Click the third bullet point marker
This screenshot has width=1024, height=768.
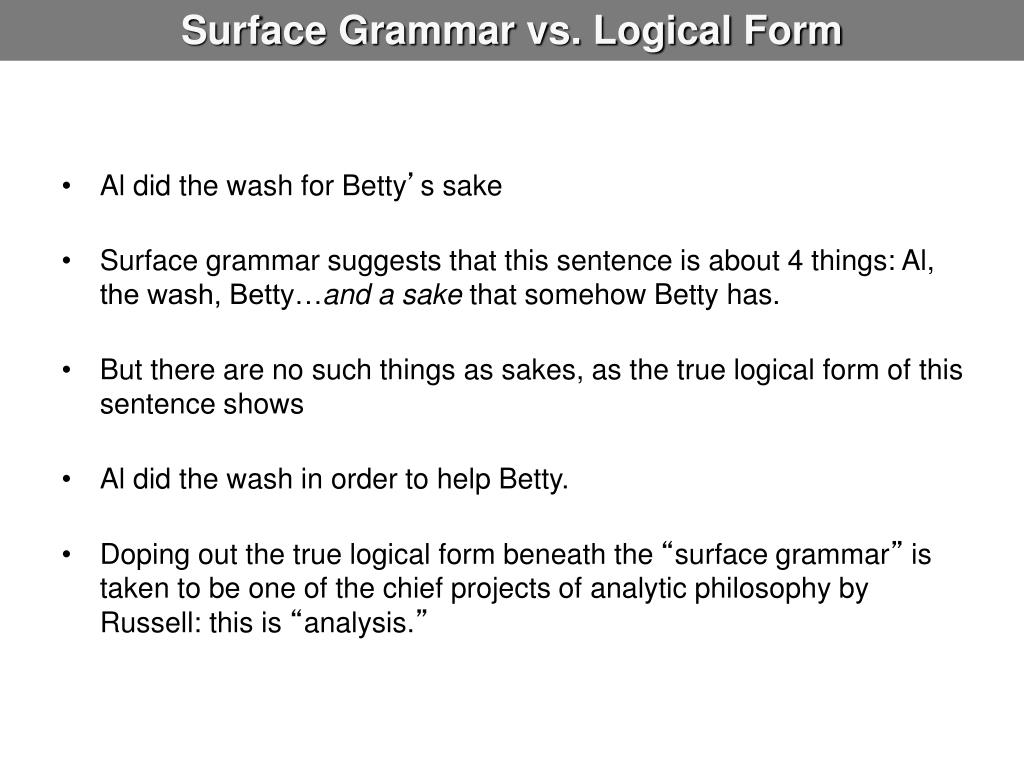[66, 371]
